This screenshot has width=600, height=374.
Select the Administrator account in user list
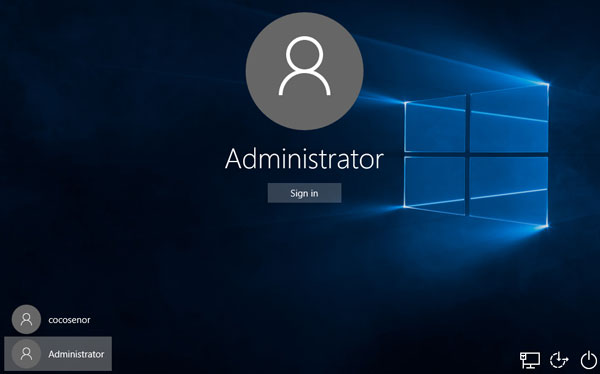click(x=58, y=354)
